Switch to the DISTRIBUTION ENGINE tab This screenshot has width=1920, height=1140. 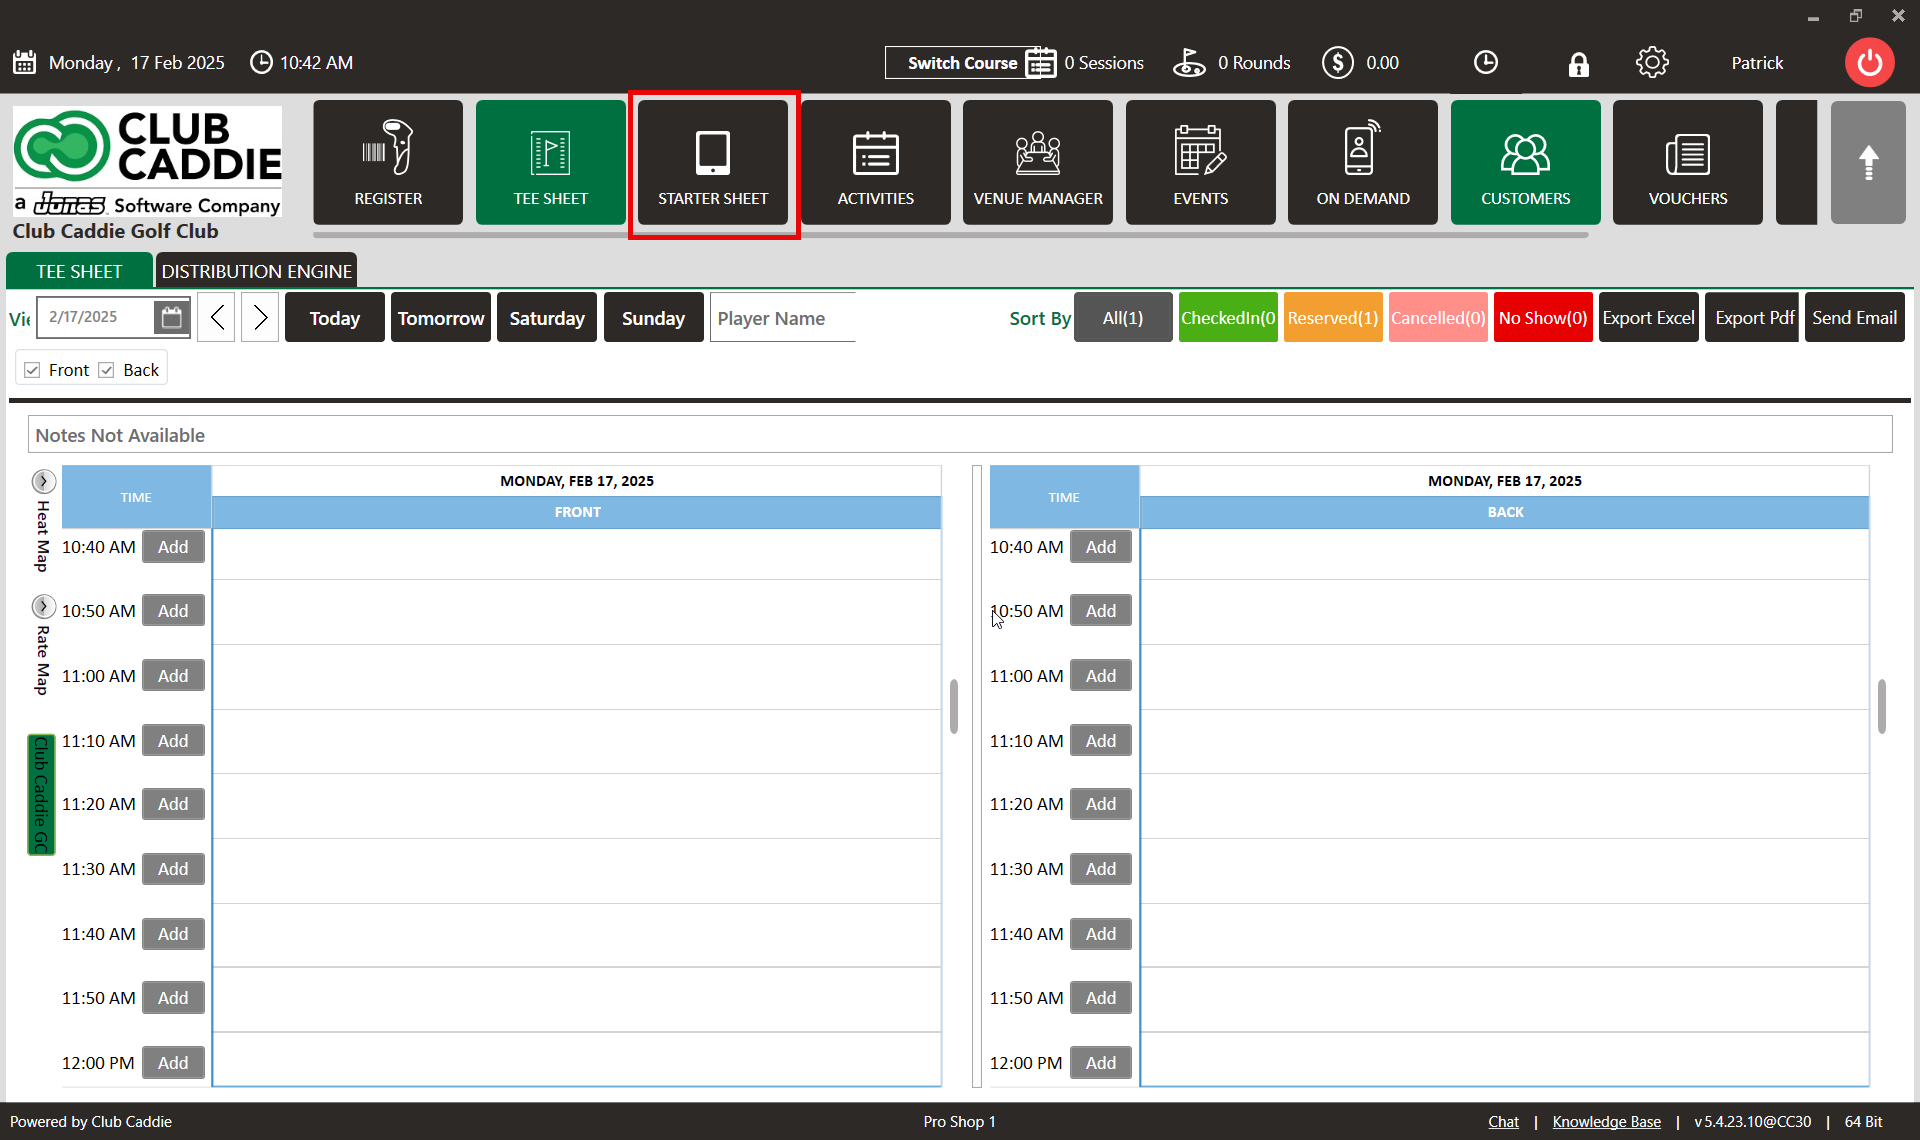coord(257,271)
